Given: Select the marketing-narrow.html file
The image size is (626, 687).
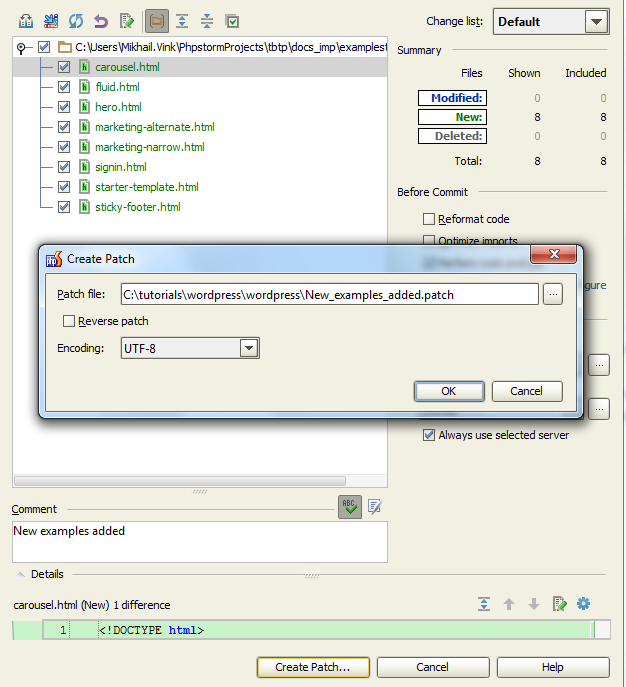Looking at the screenshot, I should click(150, 147).
